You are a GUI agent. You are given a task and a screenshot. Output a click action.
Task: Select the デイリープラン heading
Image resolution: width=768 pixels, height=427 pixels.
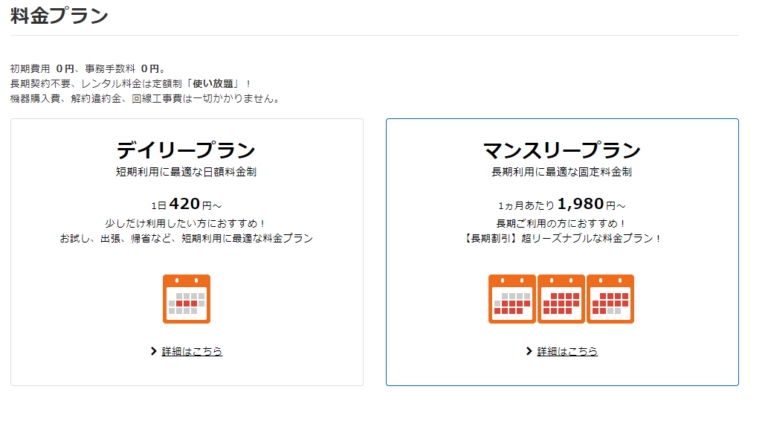tap(186, 150)
